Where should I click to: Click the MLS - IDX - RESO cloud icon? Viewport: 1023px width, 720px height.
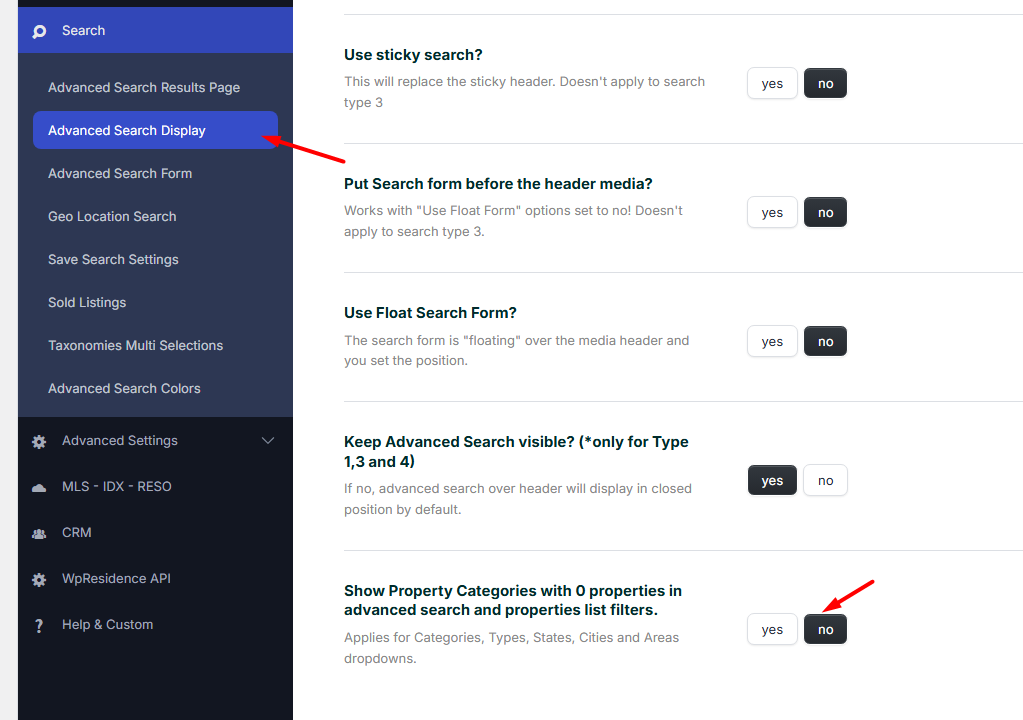coord(39,487)
